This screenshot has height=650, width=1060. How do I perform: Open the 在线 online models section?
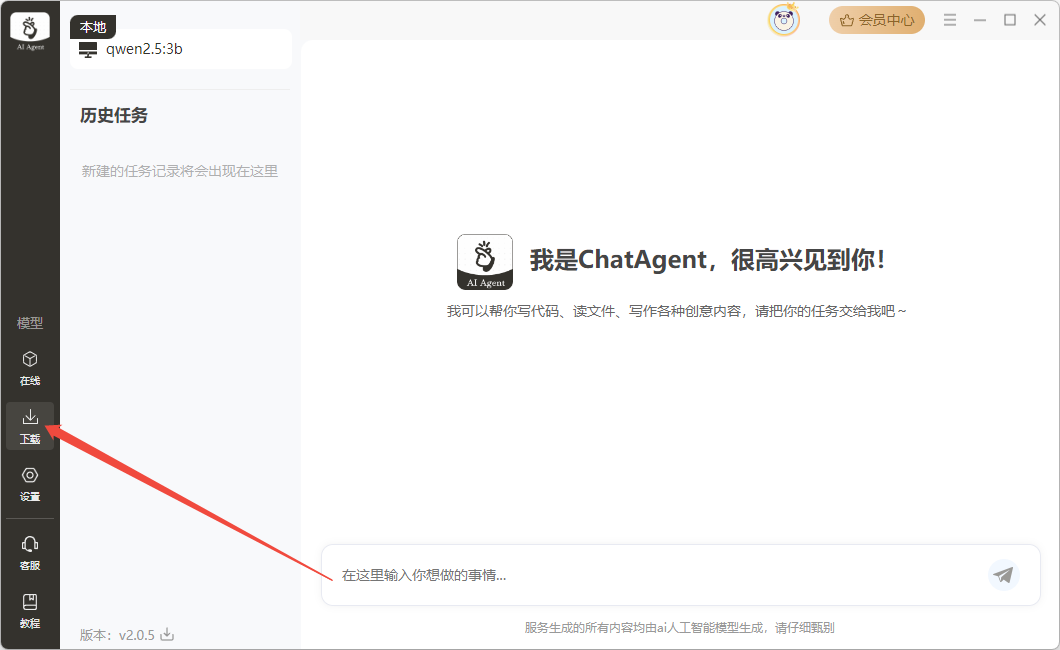coord(30,368)
